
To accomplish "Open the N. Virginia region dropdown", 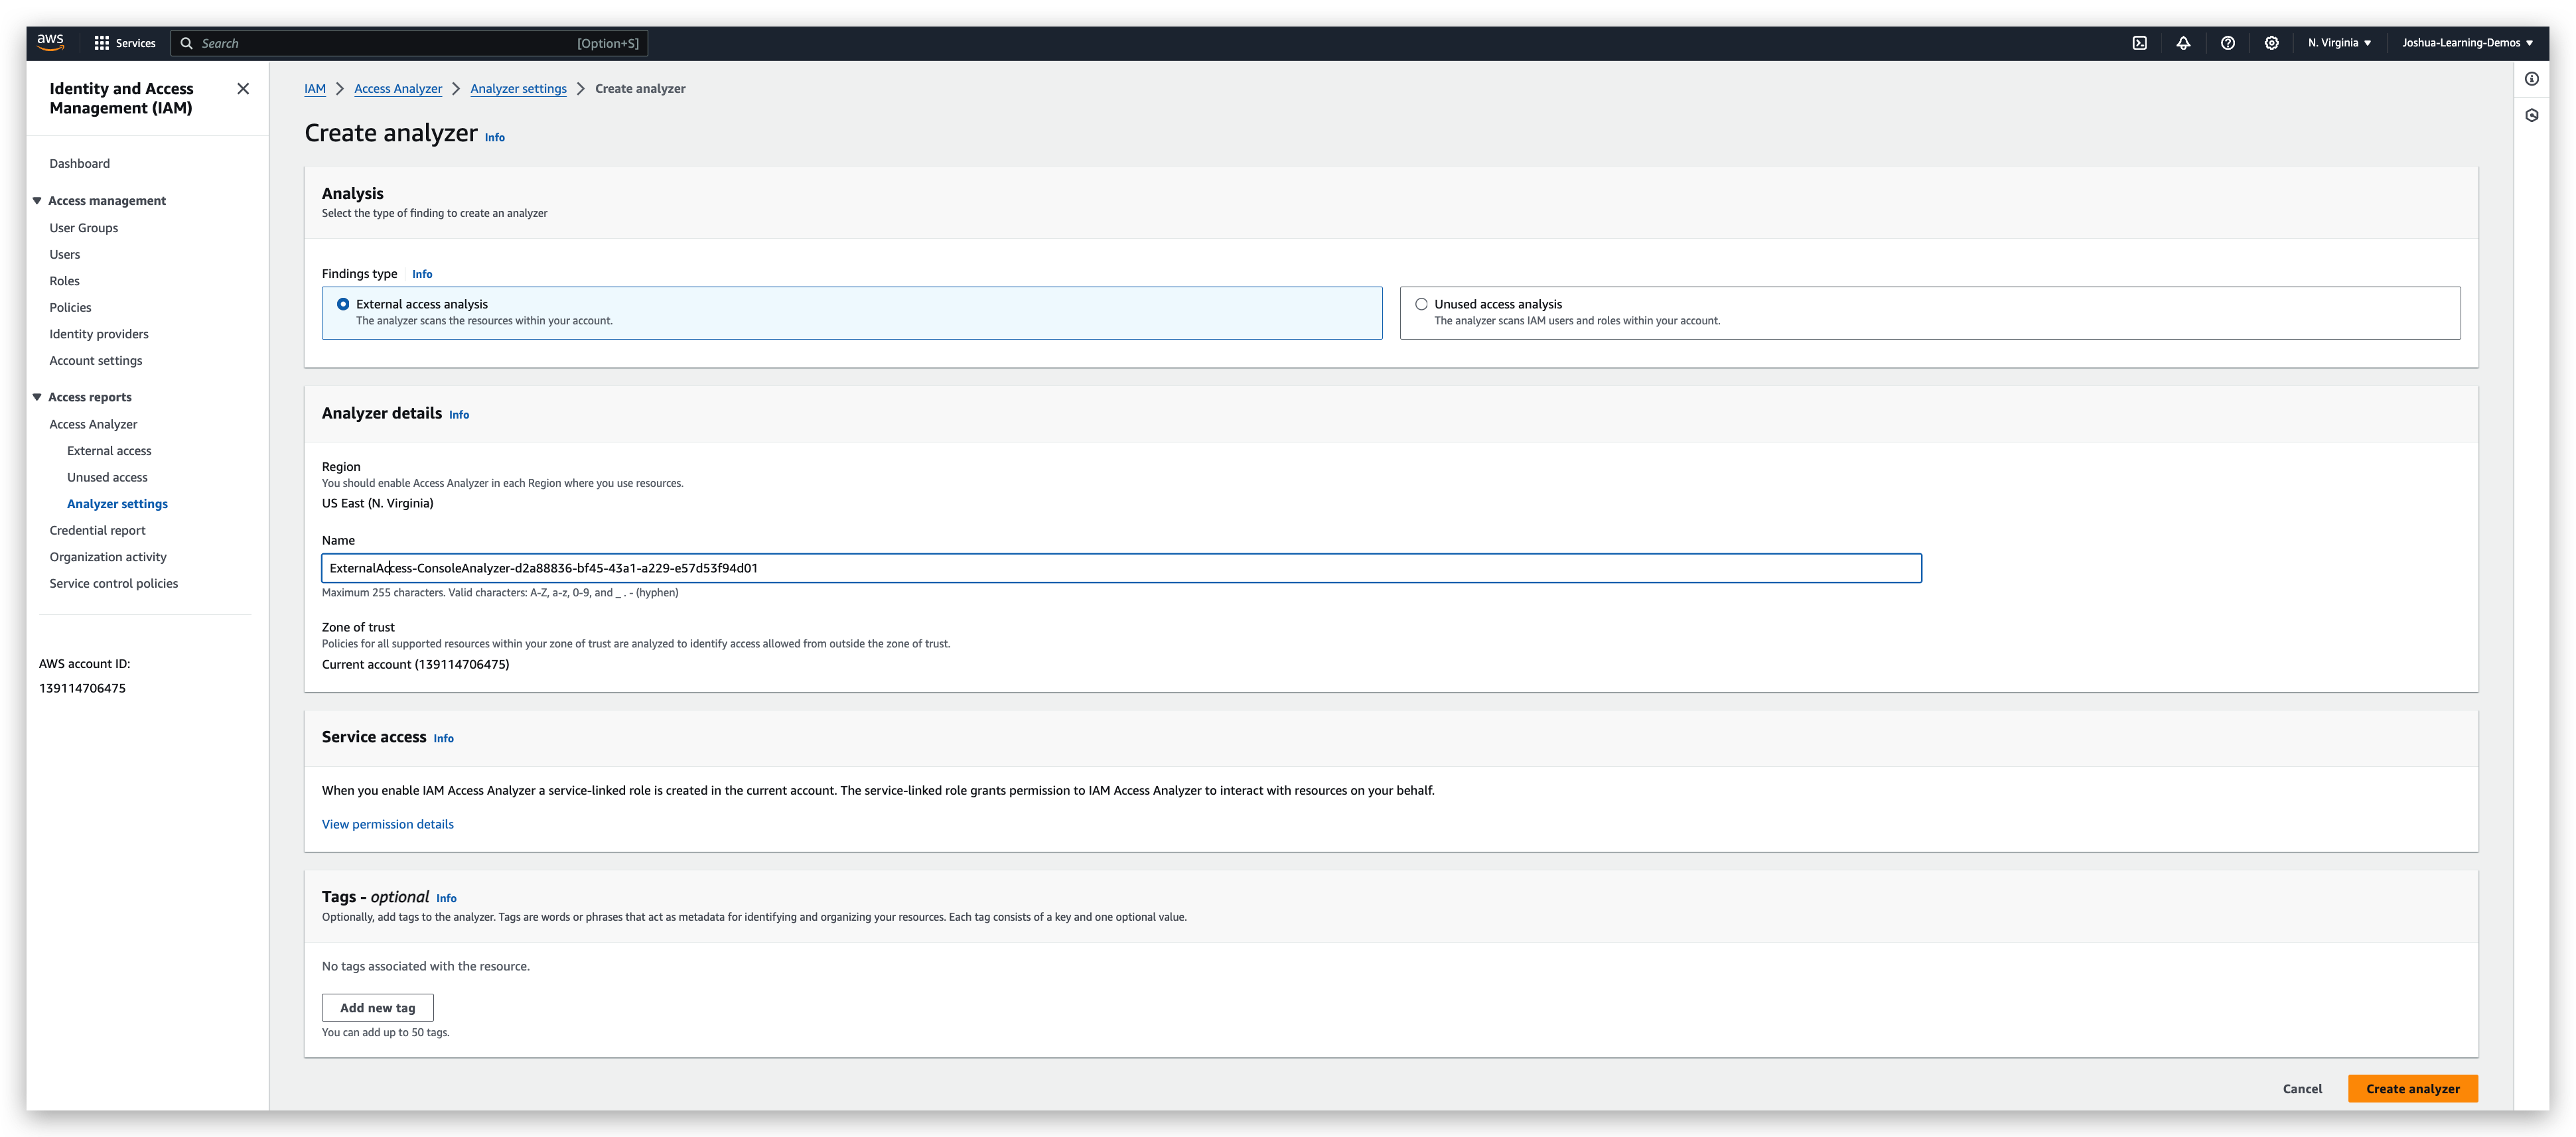I will pos(2338,43).
